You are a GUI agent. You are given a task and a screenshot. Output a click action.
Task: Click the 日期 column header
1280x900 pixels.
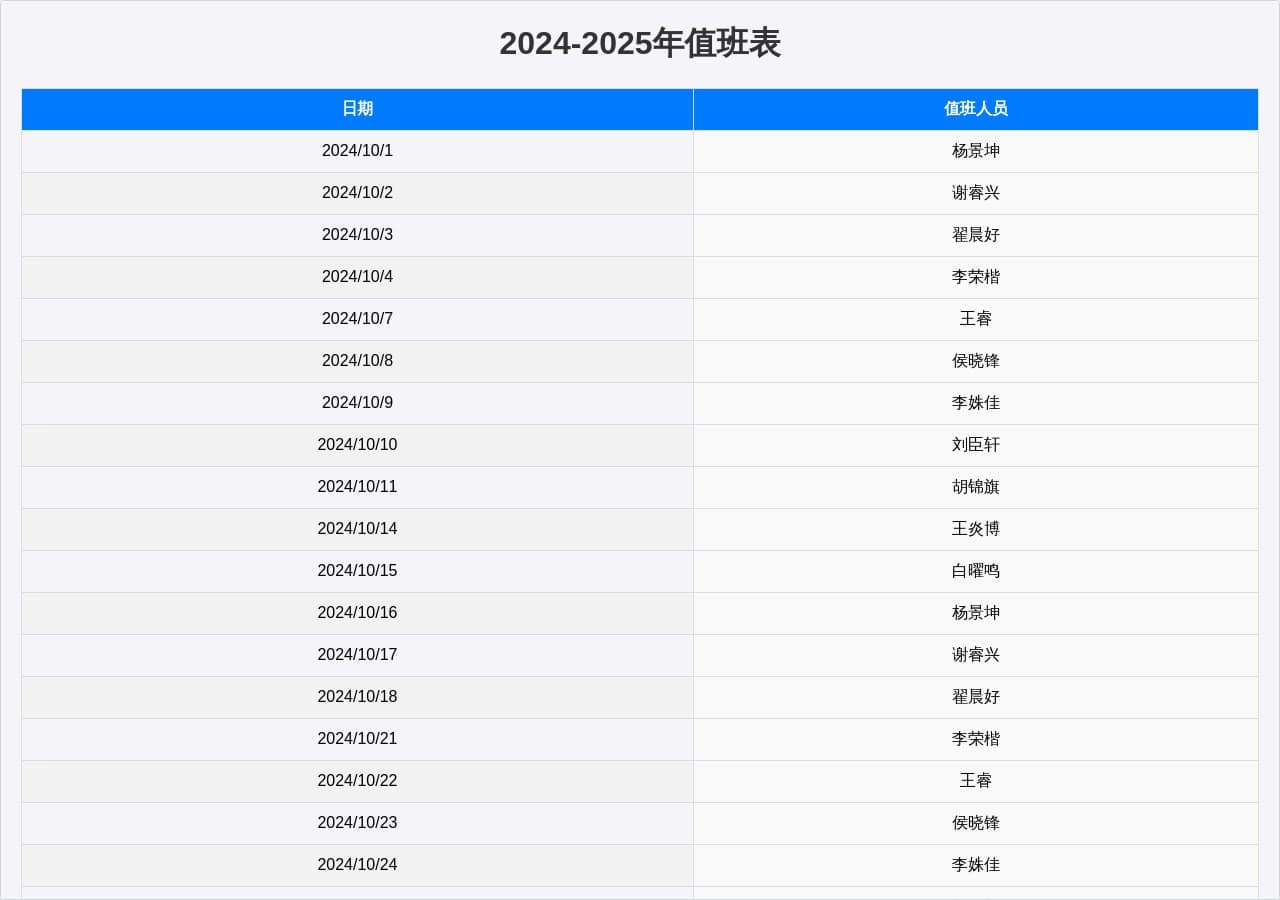pos(357,109)
